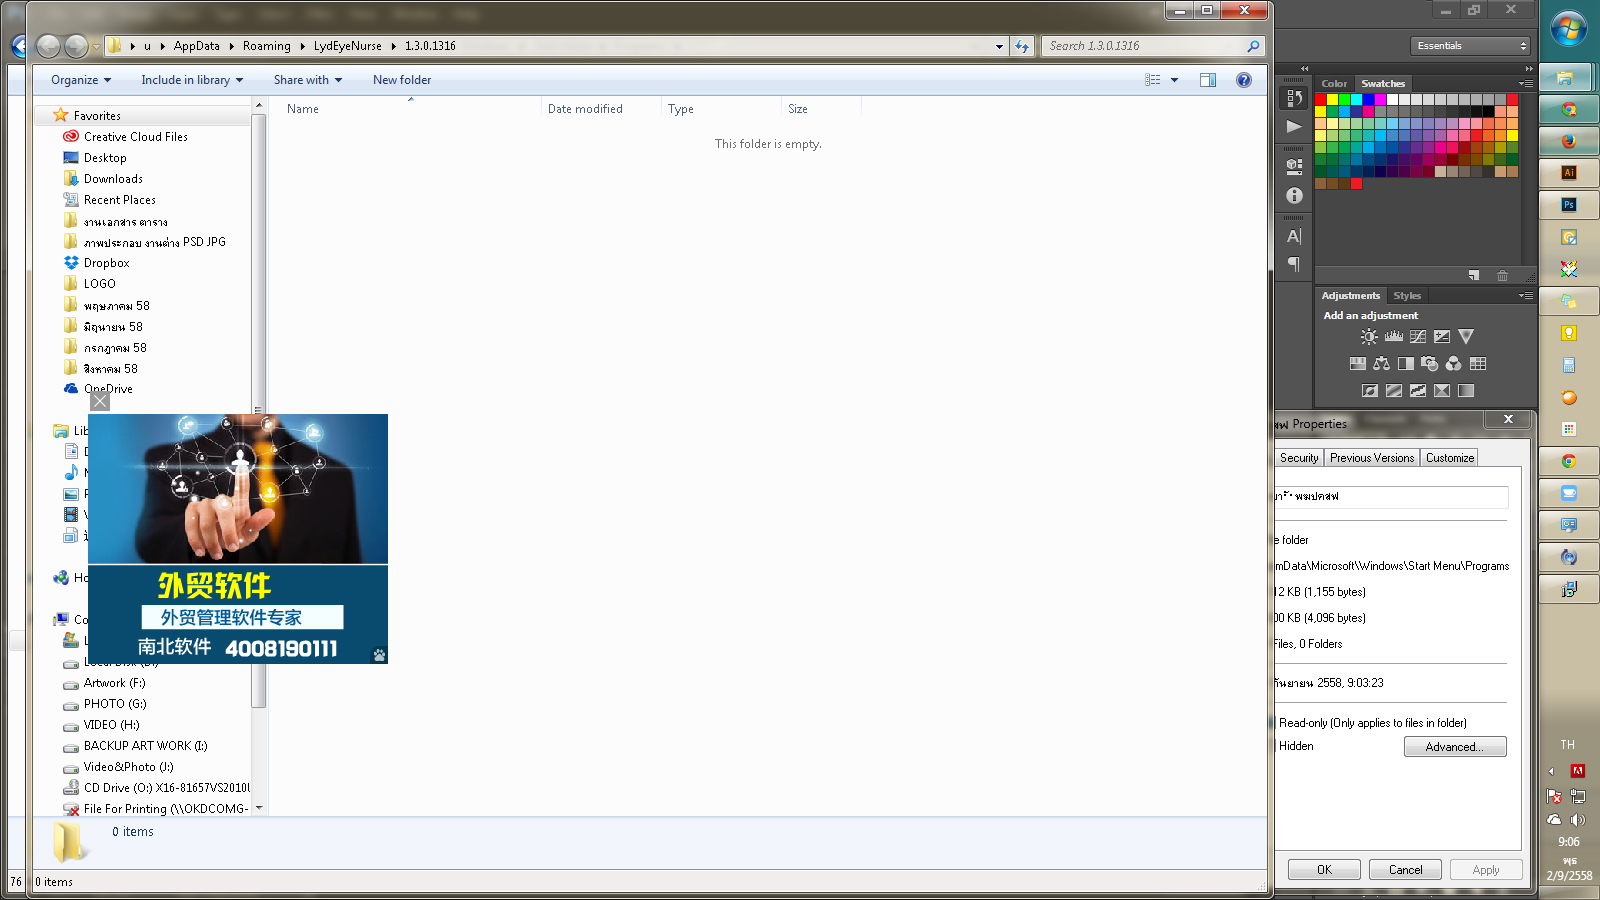Switch to Photoshop from the taskbar

point(1568,204)
